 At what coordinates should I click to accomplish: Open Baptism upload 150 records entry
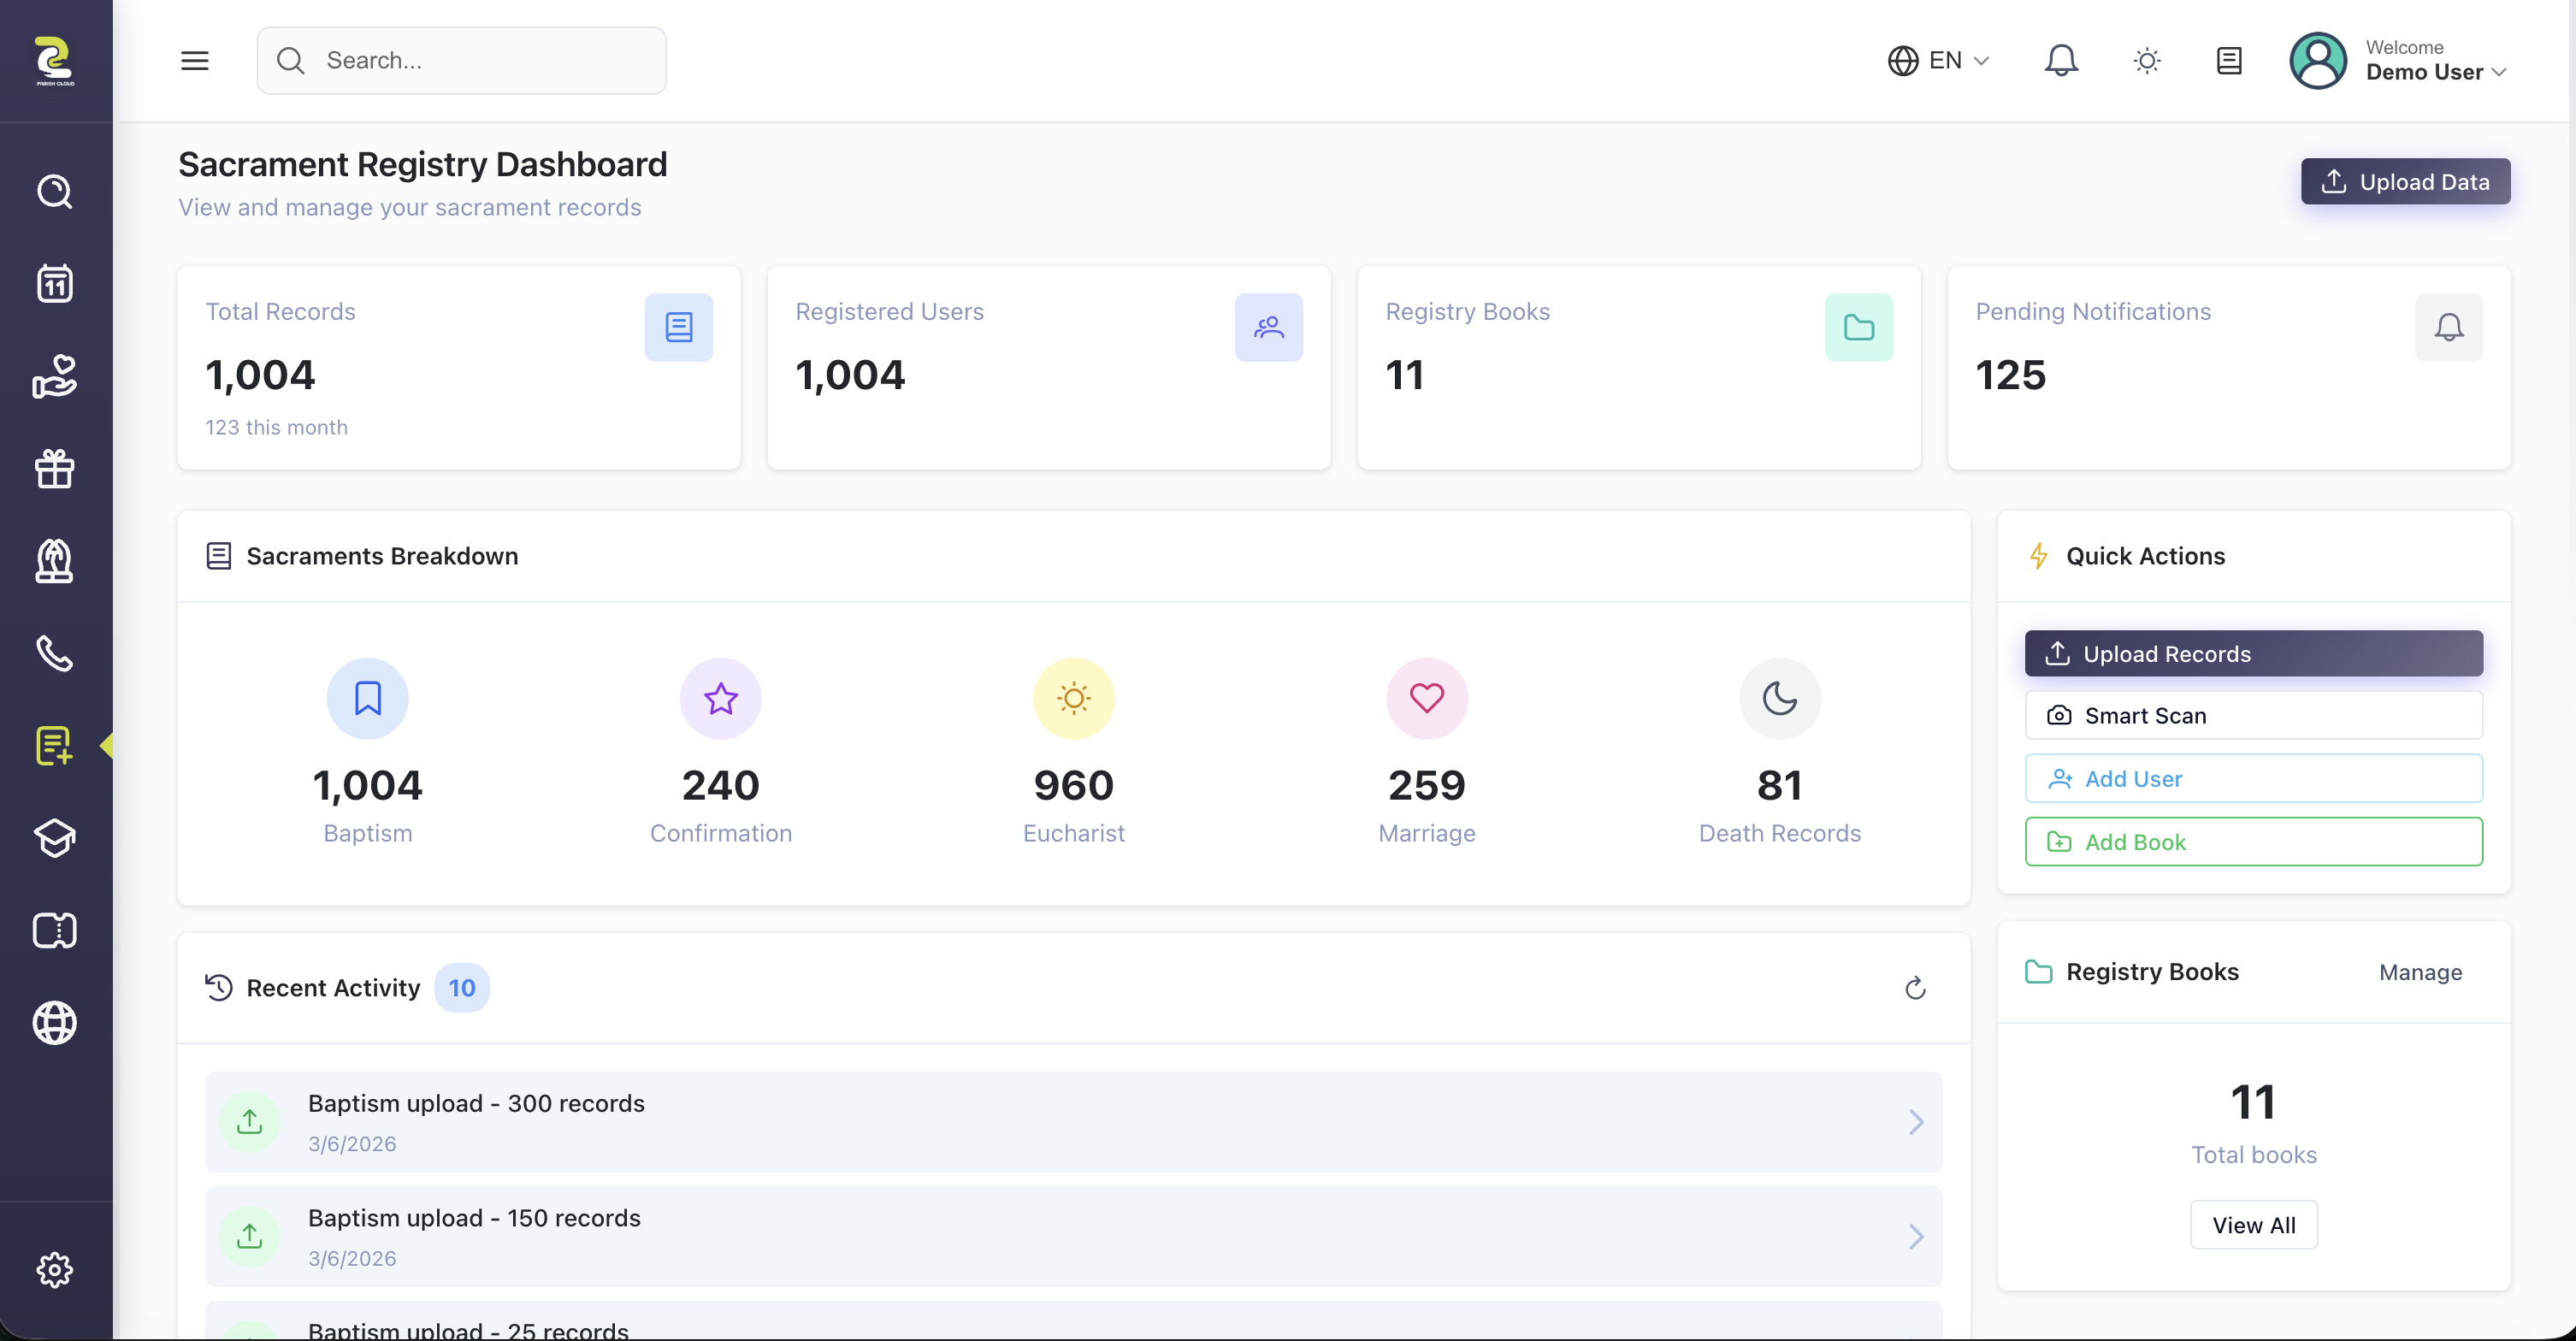(1073, 1237)
